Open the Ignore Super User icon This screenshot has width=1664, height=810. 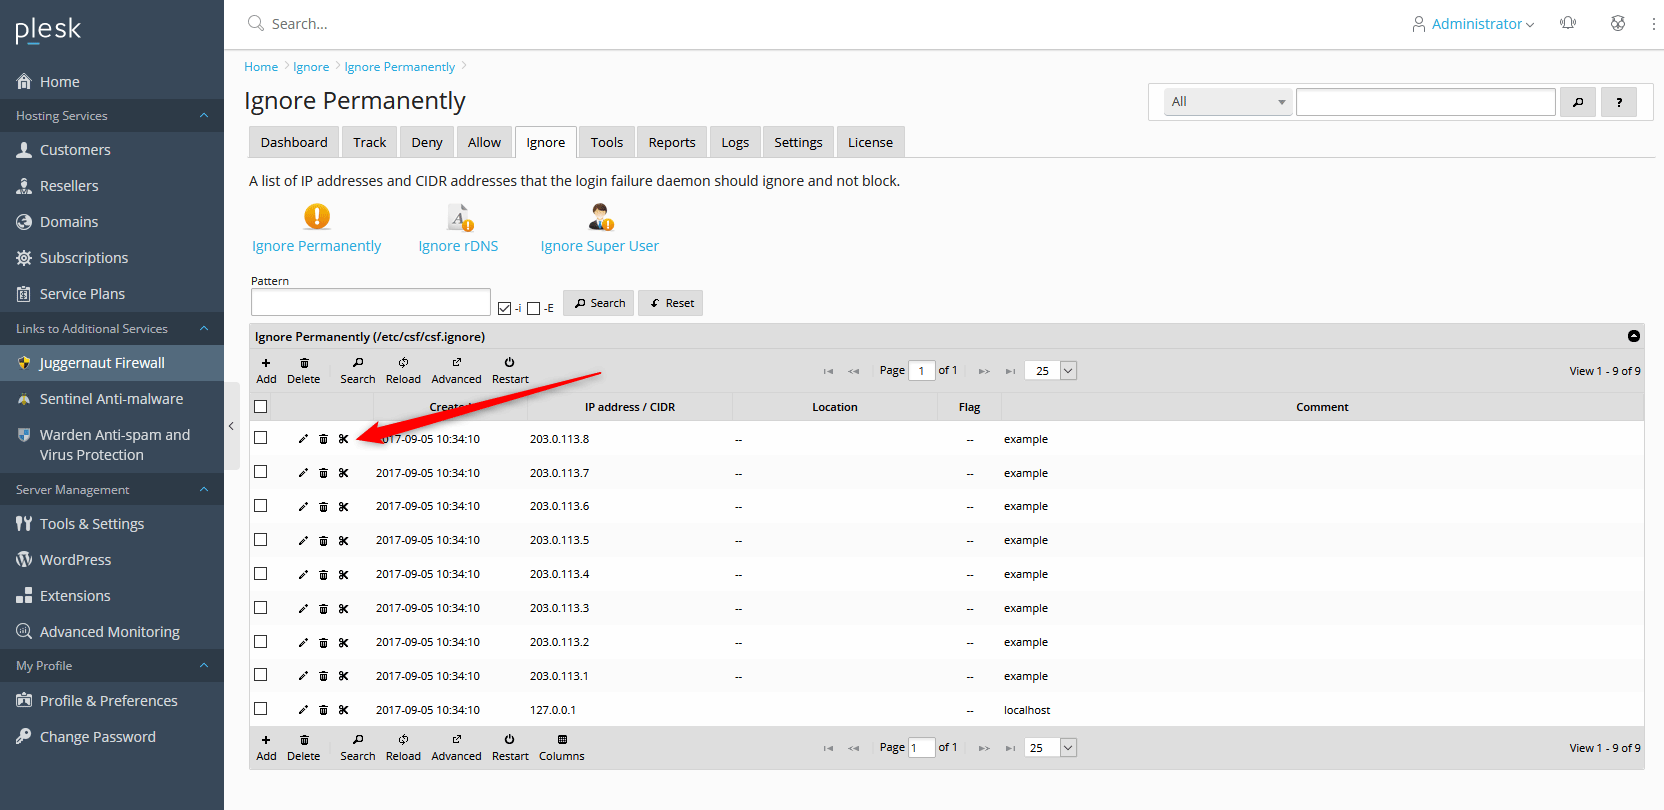[600, 217]
